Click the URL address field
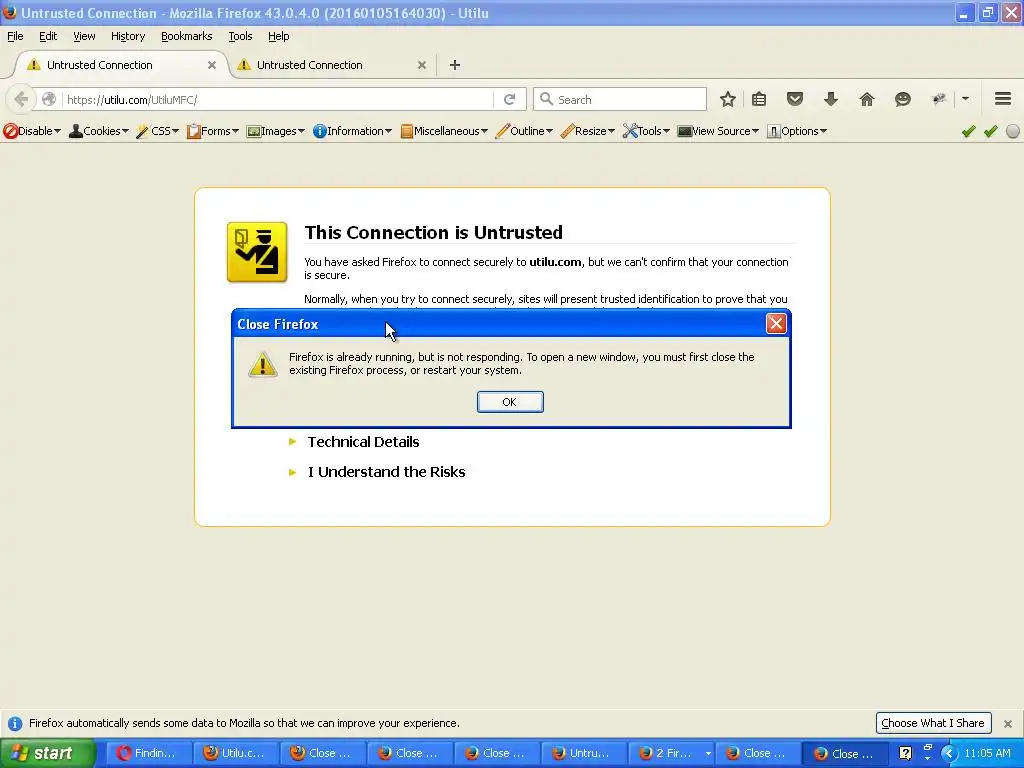The height and width of the screenshot is (768, 1024). (278, 100)
